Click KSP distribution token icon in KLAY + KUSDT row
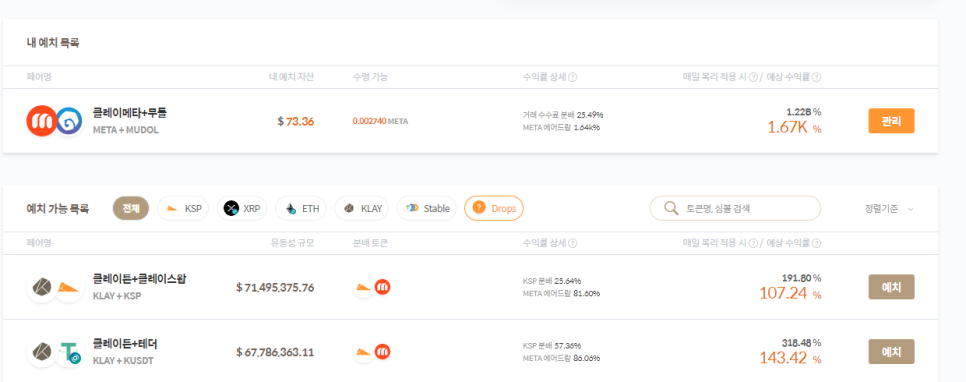 click(364, 352)
